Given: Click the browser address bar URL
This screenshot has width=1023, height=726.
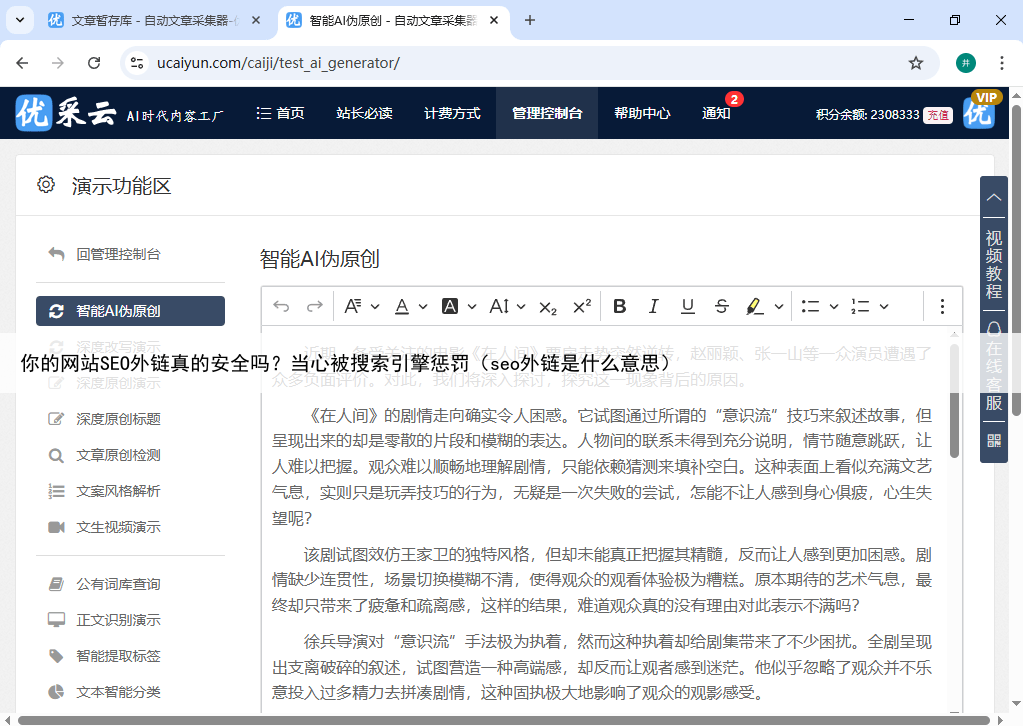Looking at the screenshot, I should 278,63.
